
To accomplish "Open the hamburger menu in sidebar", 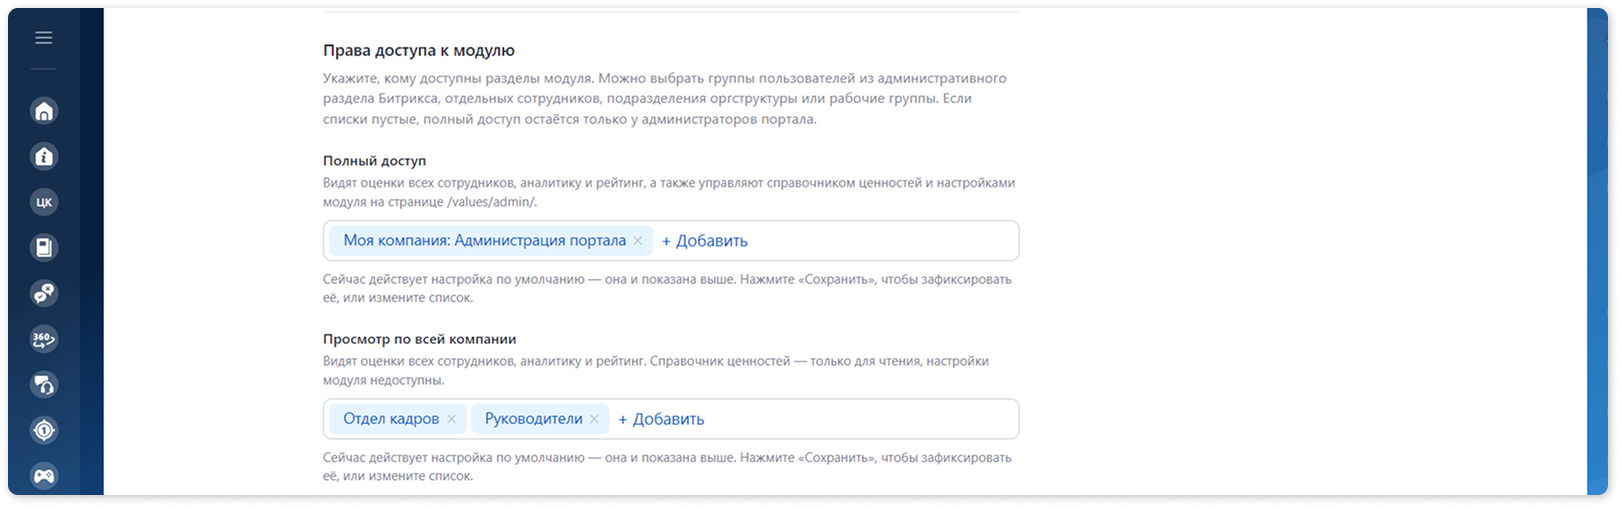I will point(43,38).
